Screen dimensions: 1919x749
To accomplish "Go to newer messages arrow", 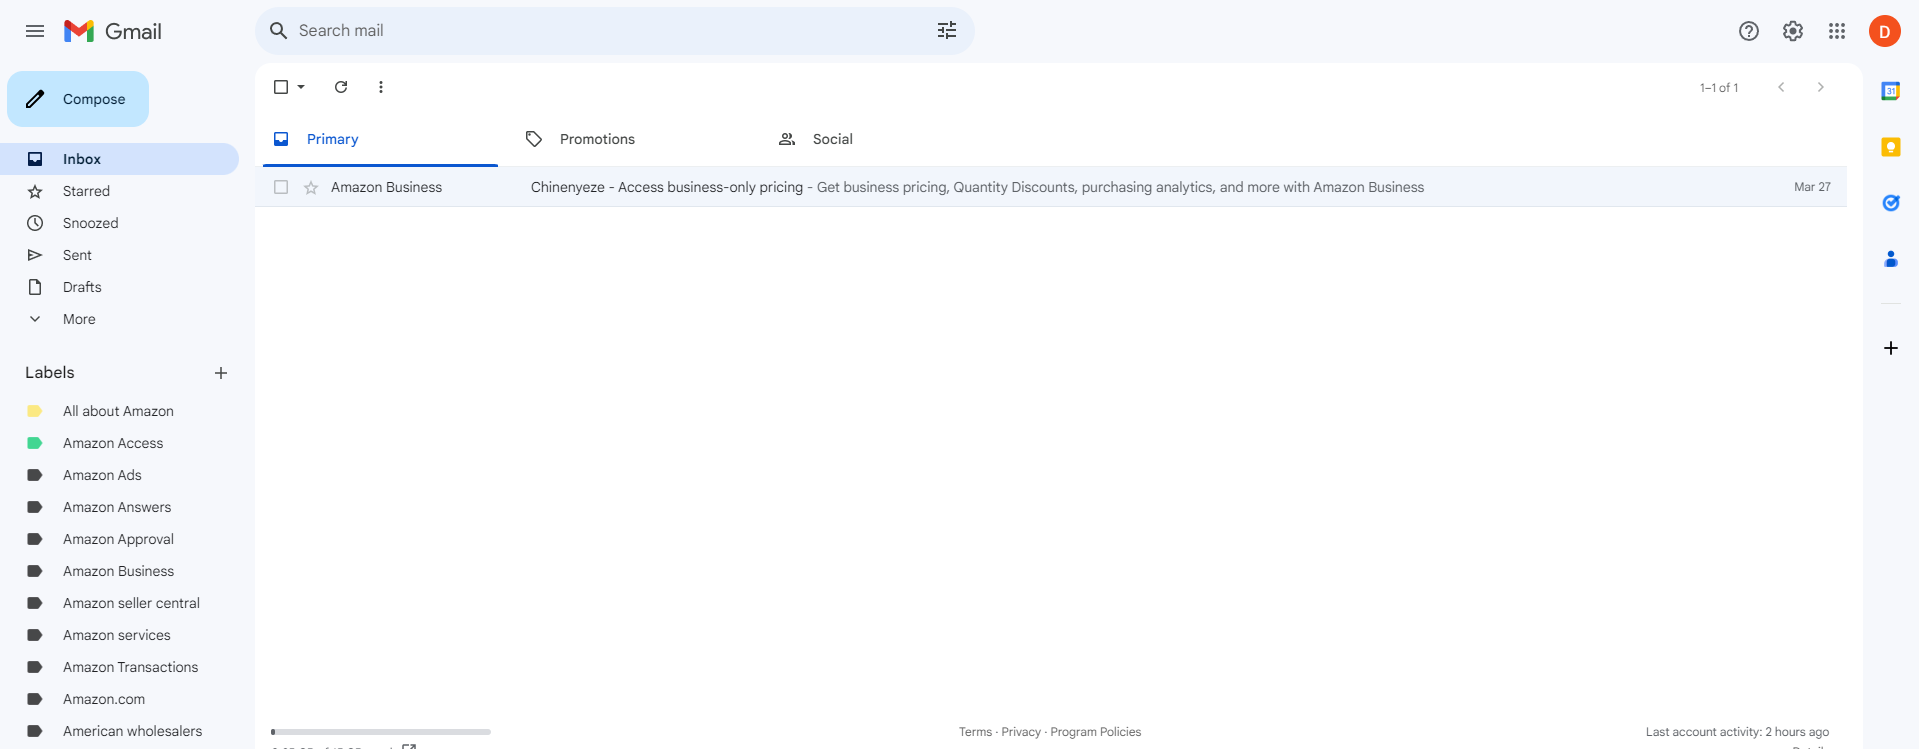I will pyautogui.click(x=1781, y=87).
